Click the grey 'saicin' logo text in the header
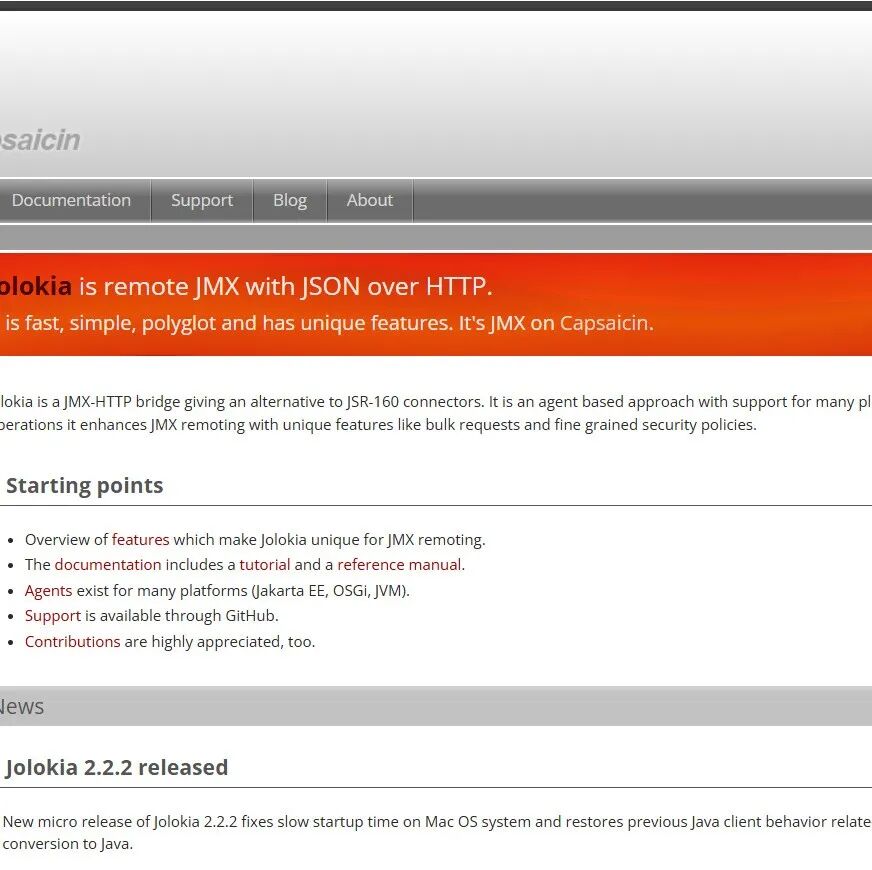This screenshot has height=870, width=872. [40, 140]
